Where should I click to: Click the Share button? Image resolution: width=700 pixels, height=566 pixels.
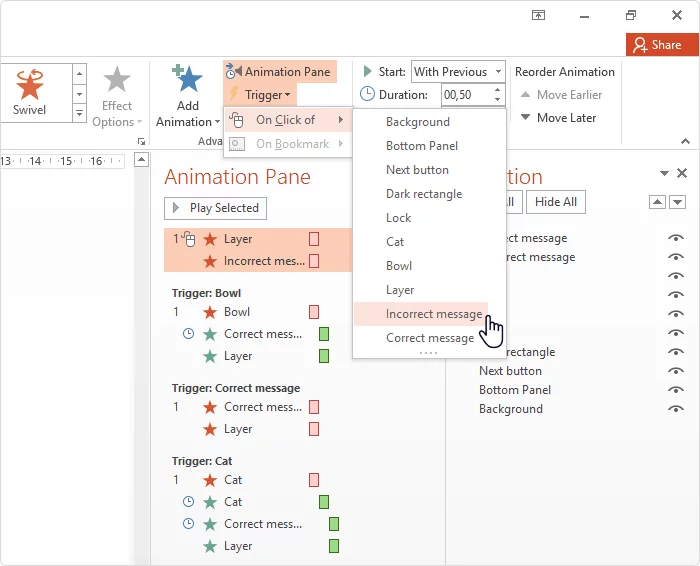[662, 45]
